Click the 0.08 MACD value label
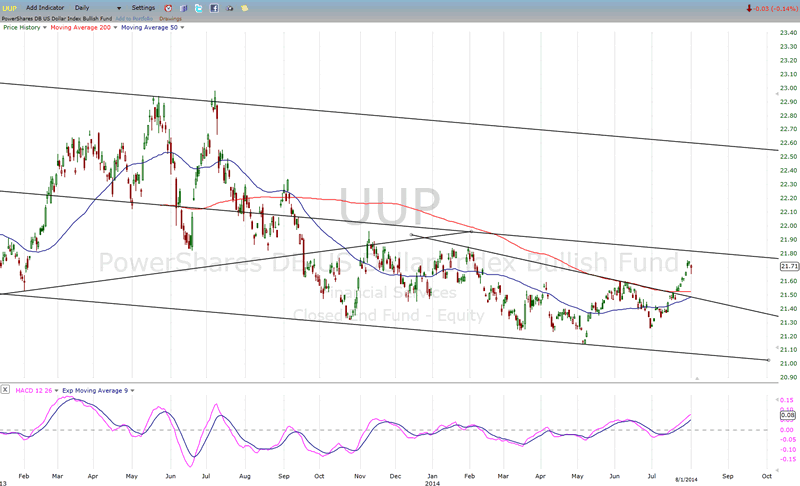The image size is (800, 486). click(788, 415)
